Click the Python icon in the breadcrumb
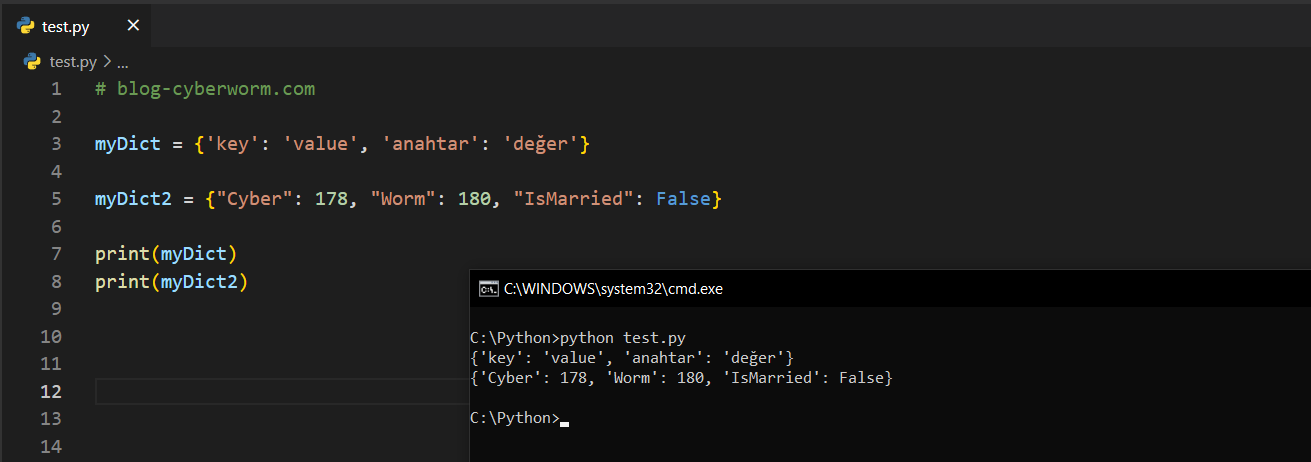Image resolution: width=1311 pixels, height=462 pixels. pyautogui.click(x=32, y=62)
